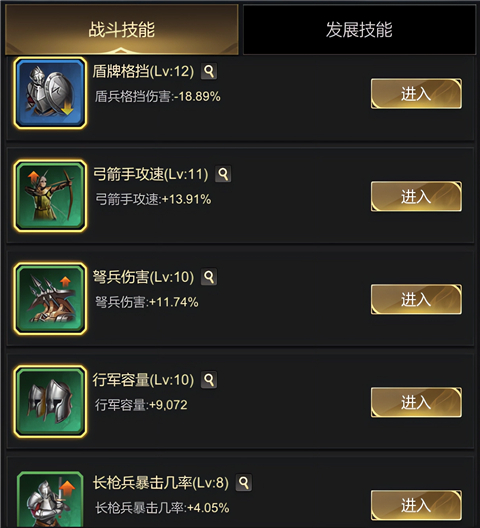
Task: Click 进入 button for 盾牌格挡 skill
Action: coord(416,94)
